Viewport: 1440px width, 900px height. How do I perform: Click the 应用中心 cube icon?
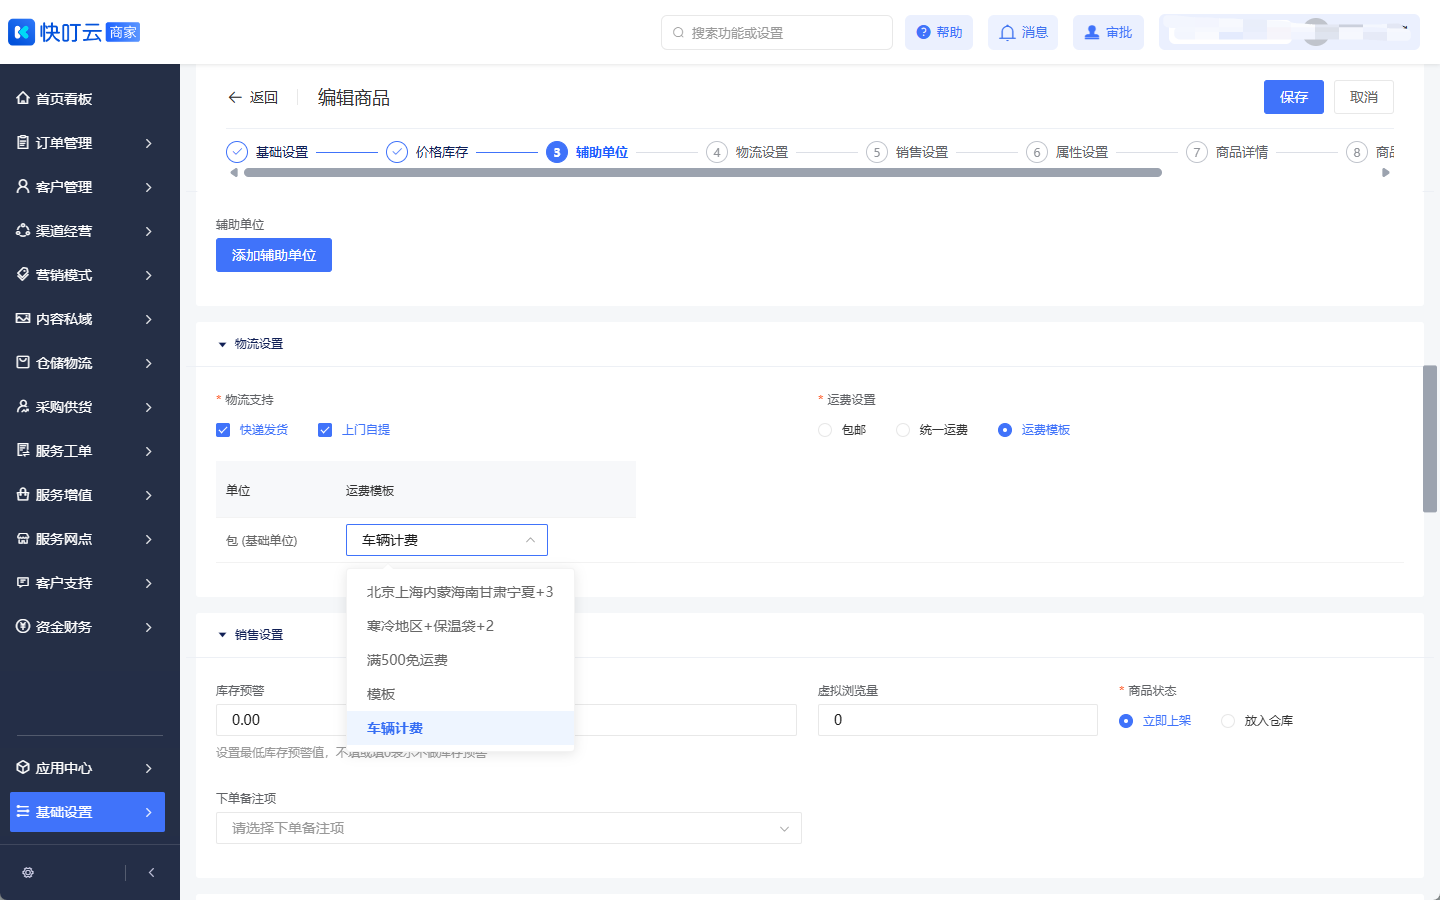click(x=23, y=767)
